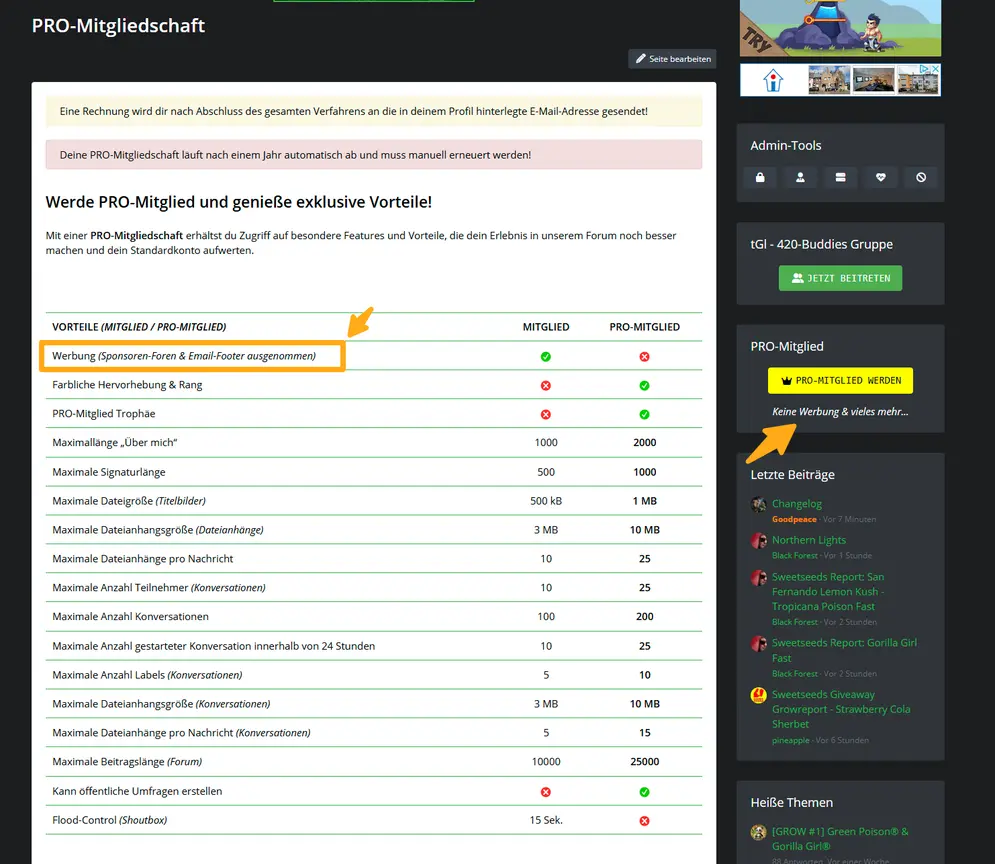Click the 'Jetzt beitreten' green button

pyautogui.click(x=840, y=278)
